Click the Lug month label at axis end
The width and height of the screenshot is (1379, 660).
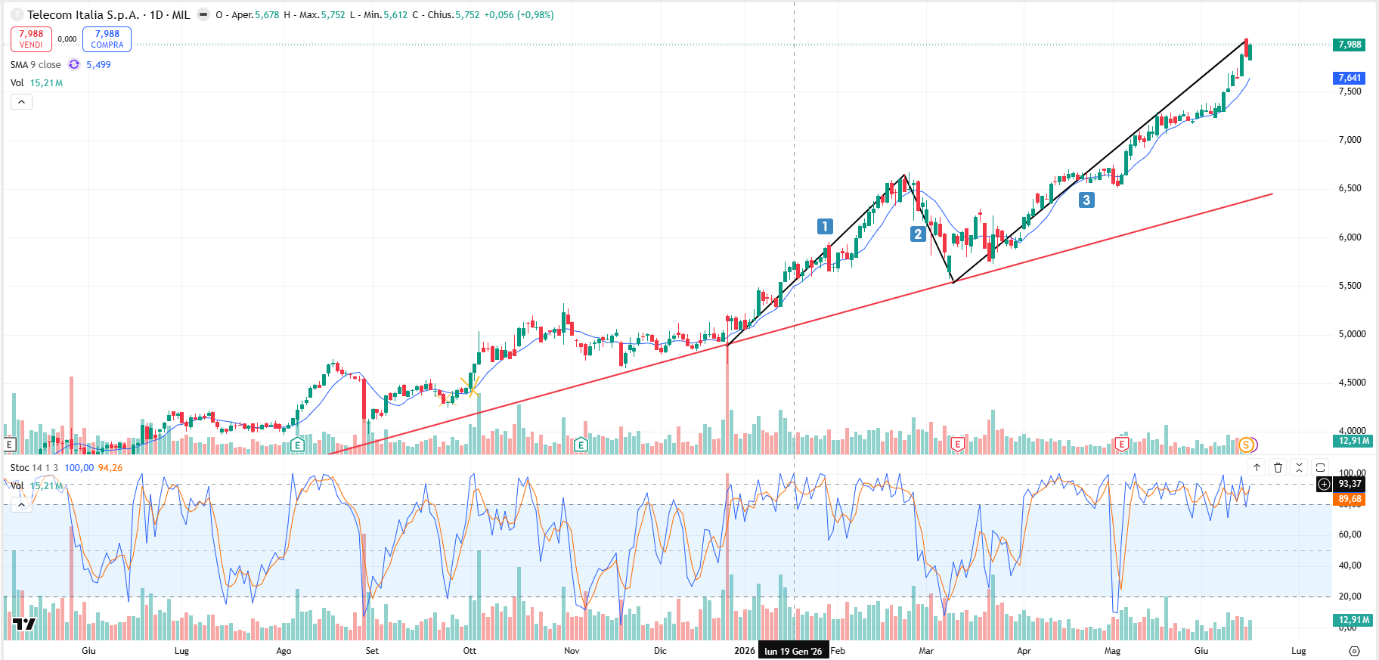(x=1298, y=650)
